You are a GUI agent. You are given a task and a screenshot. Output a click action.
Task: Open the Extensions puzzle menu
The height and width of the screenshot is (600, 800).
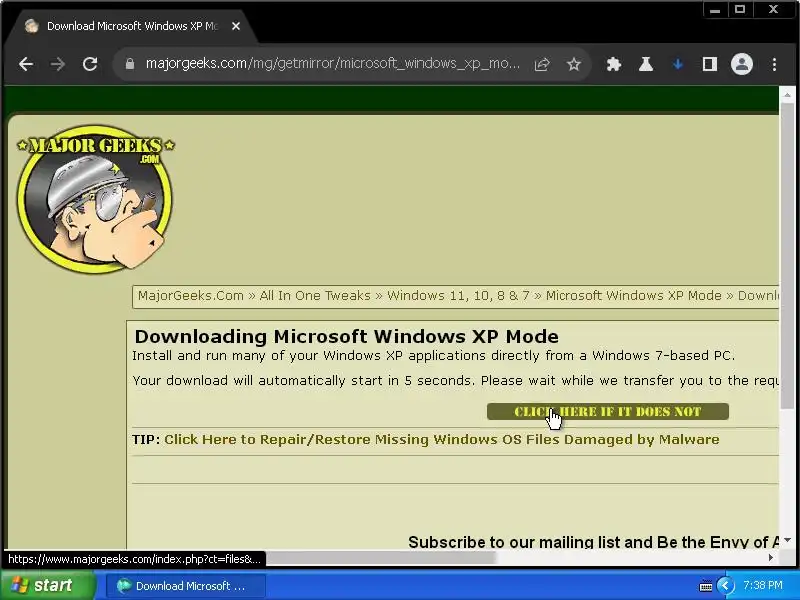[614, 64]
